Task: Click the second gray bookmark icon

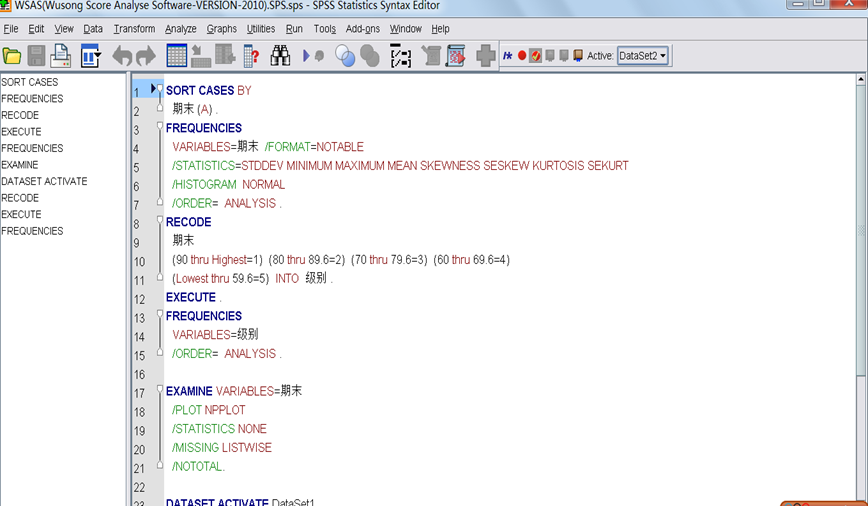Action: click(564, 55)
